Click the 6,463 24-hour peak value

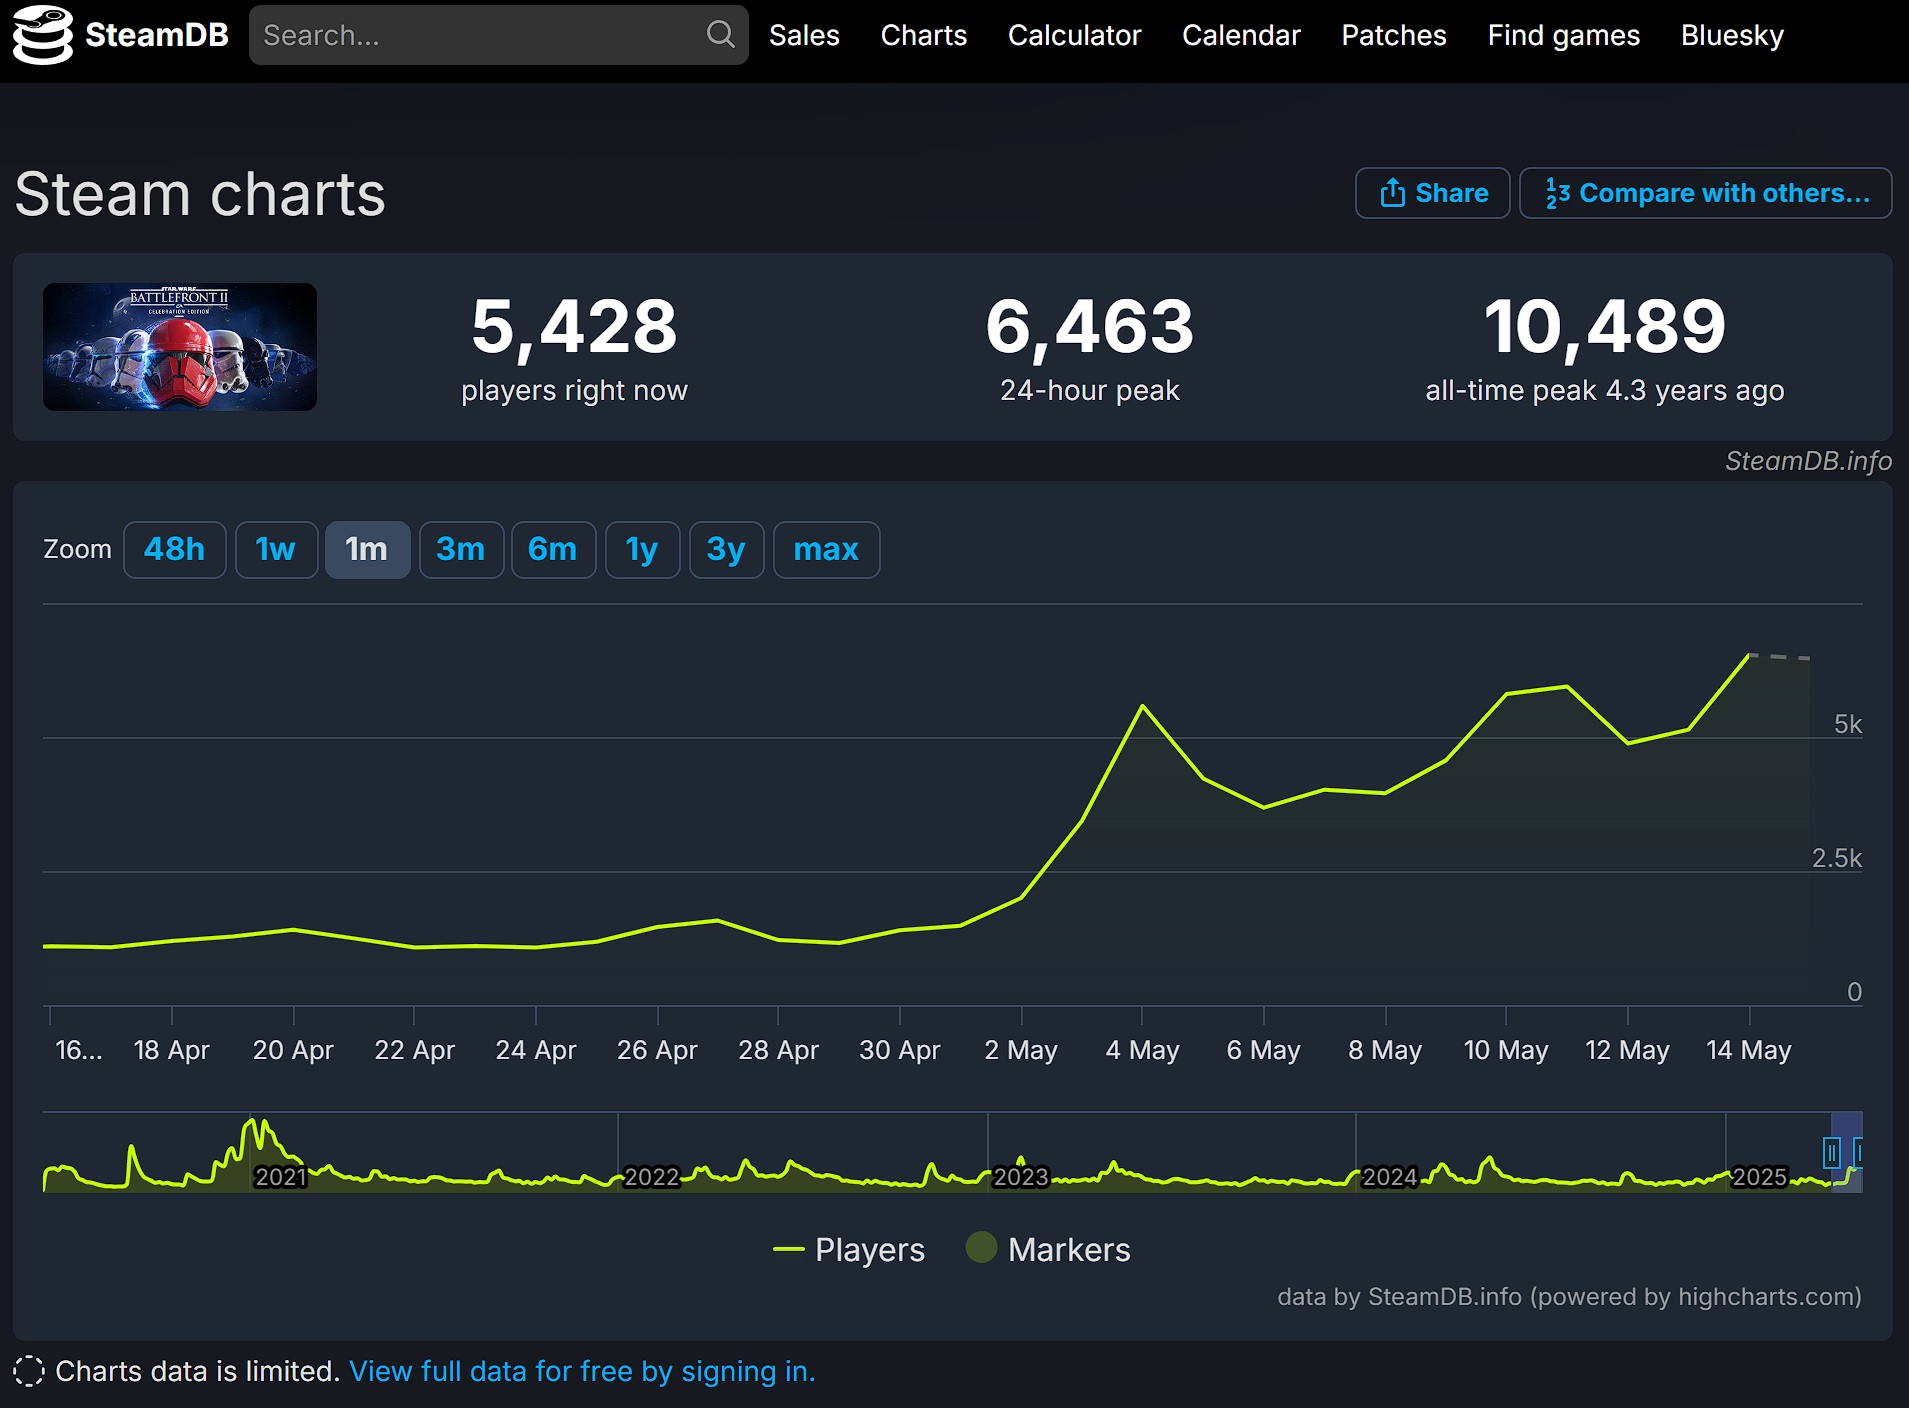1090,327
